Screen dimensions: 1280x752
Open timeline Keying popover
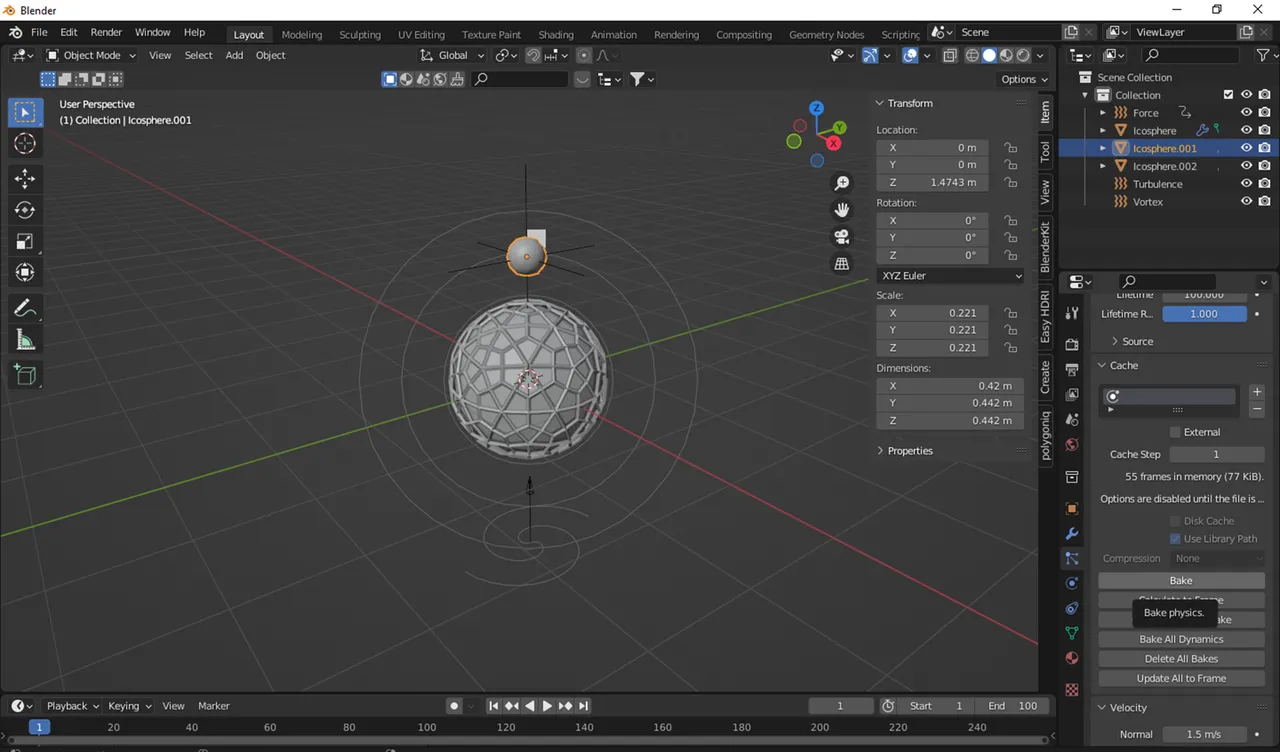(130, 706)
